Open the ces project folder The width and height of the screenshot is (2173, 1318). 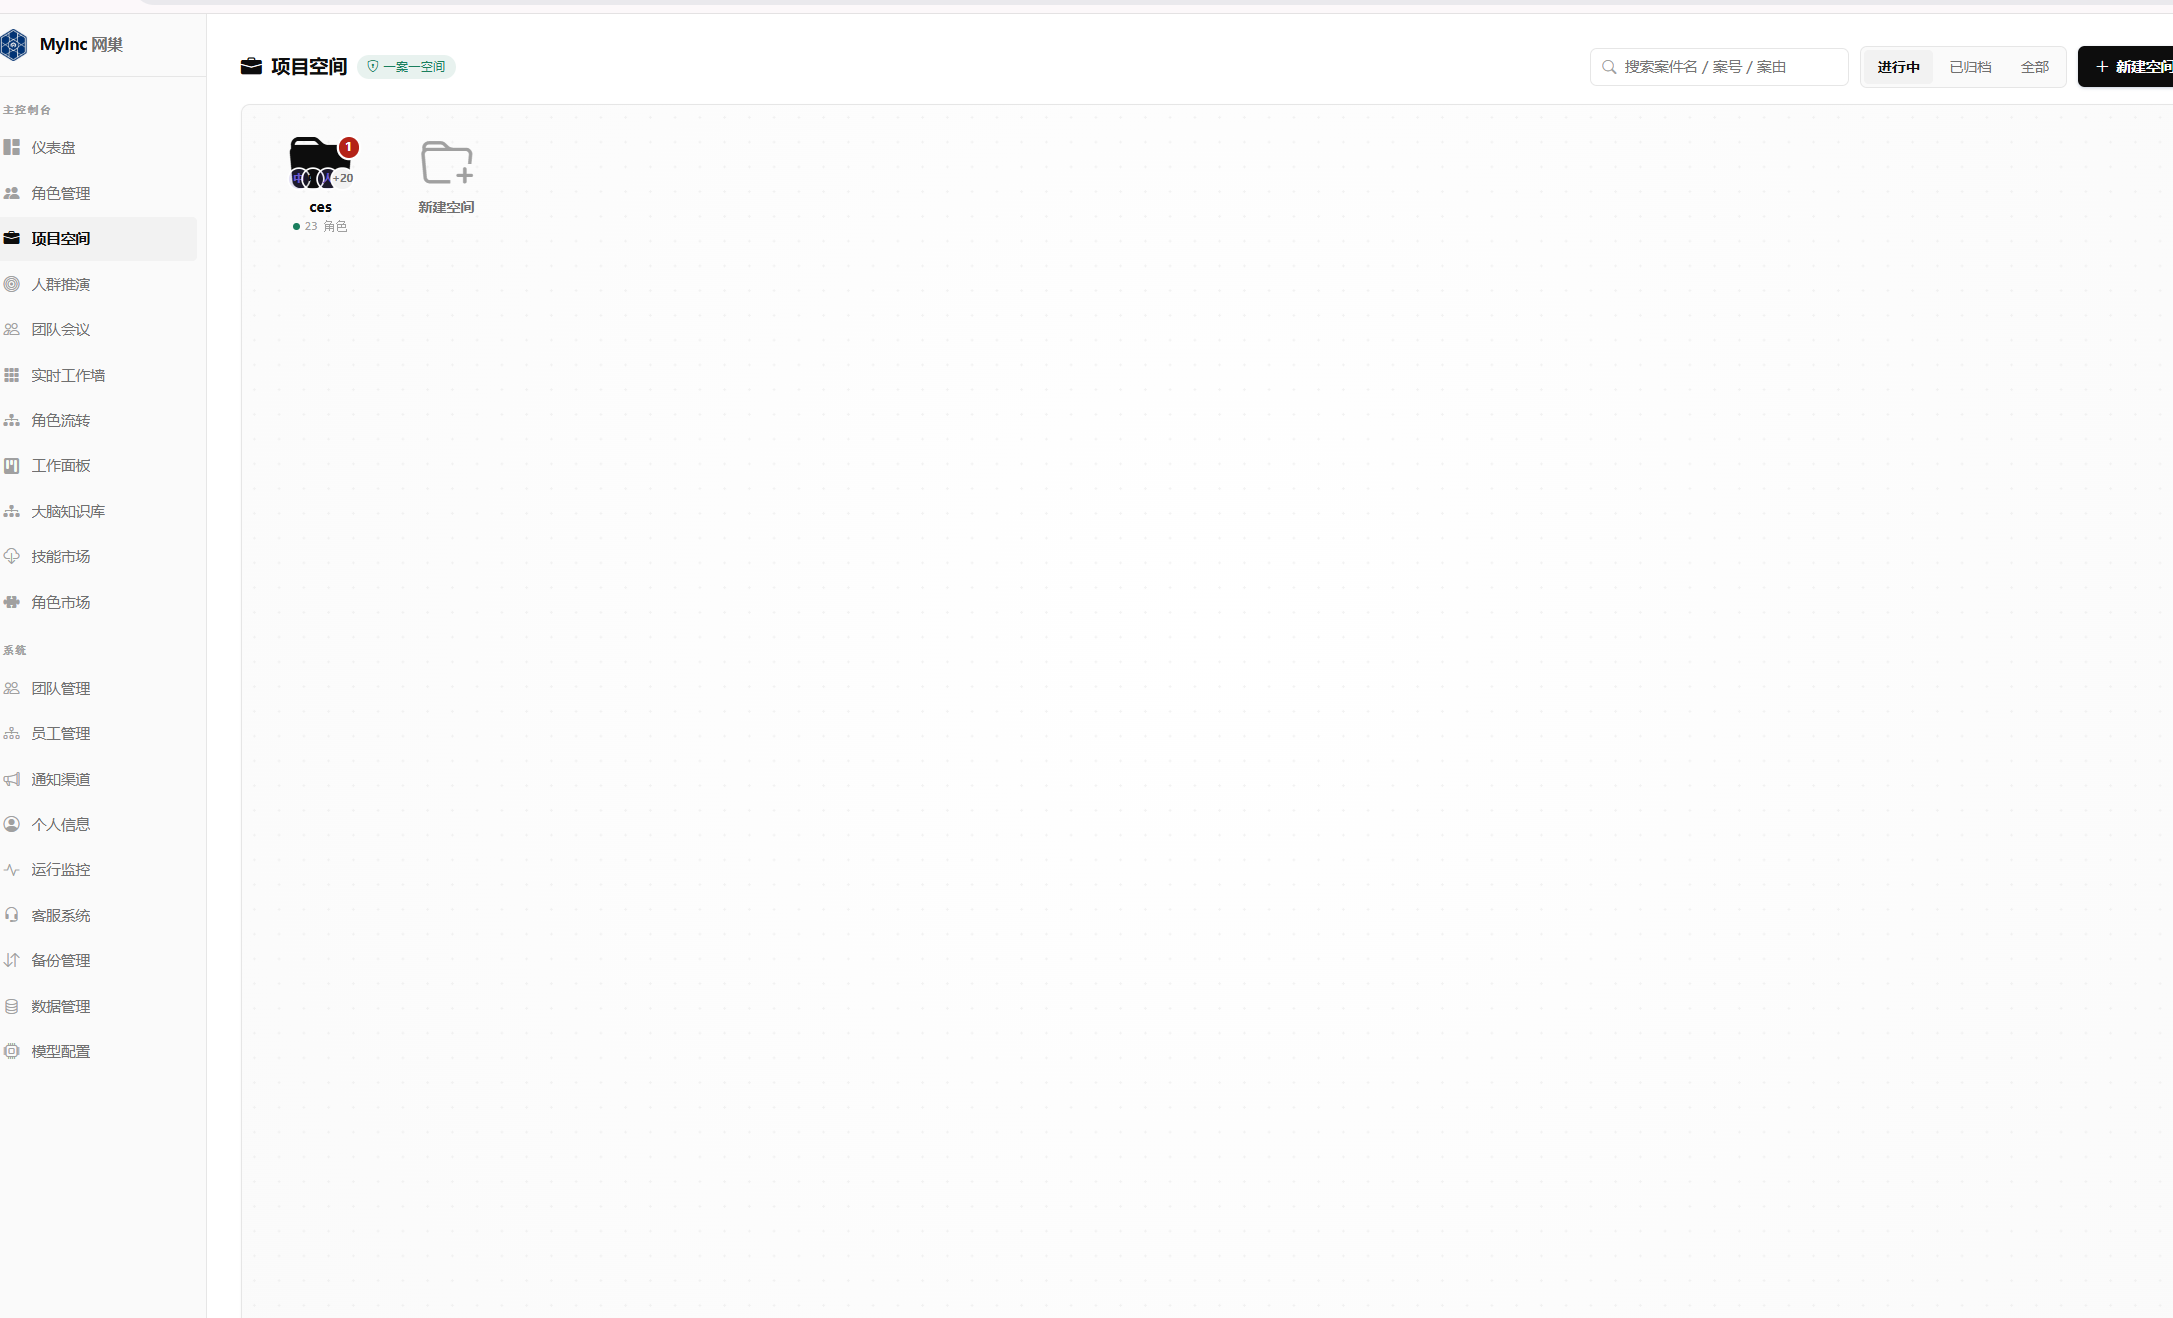(320, 163)
